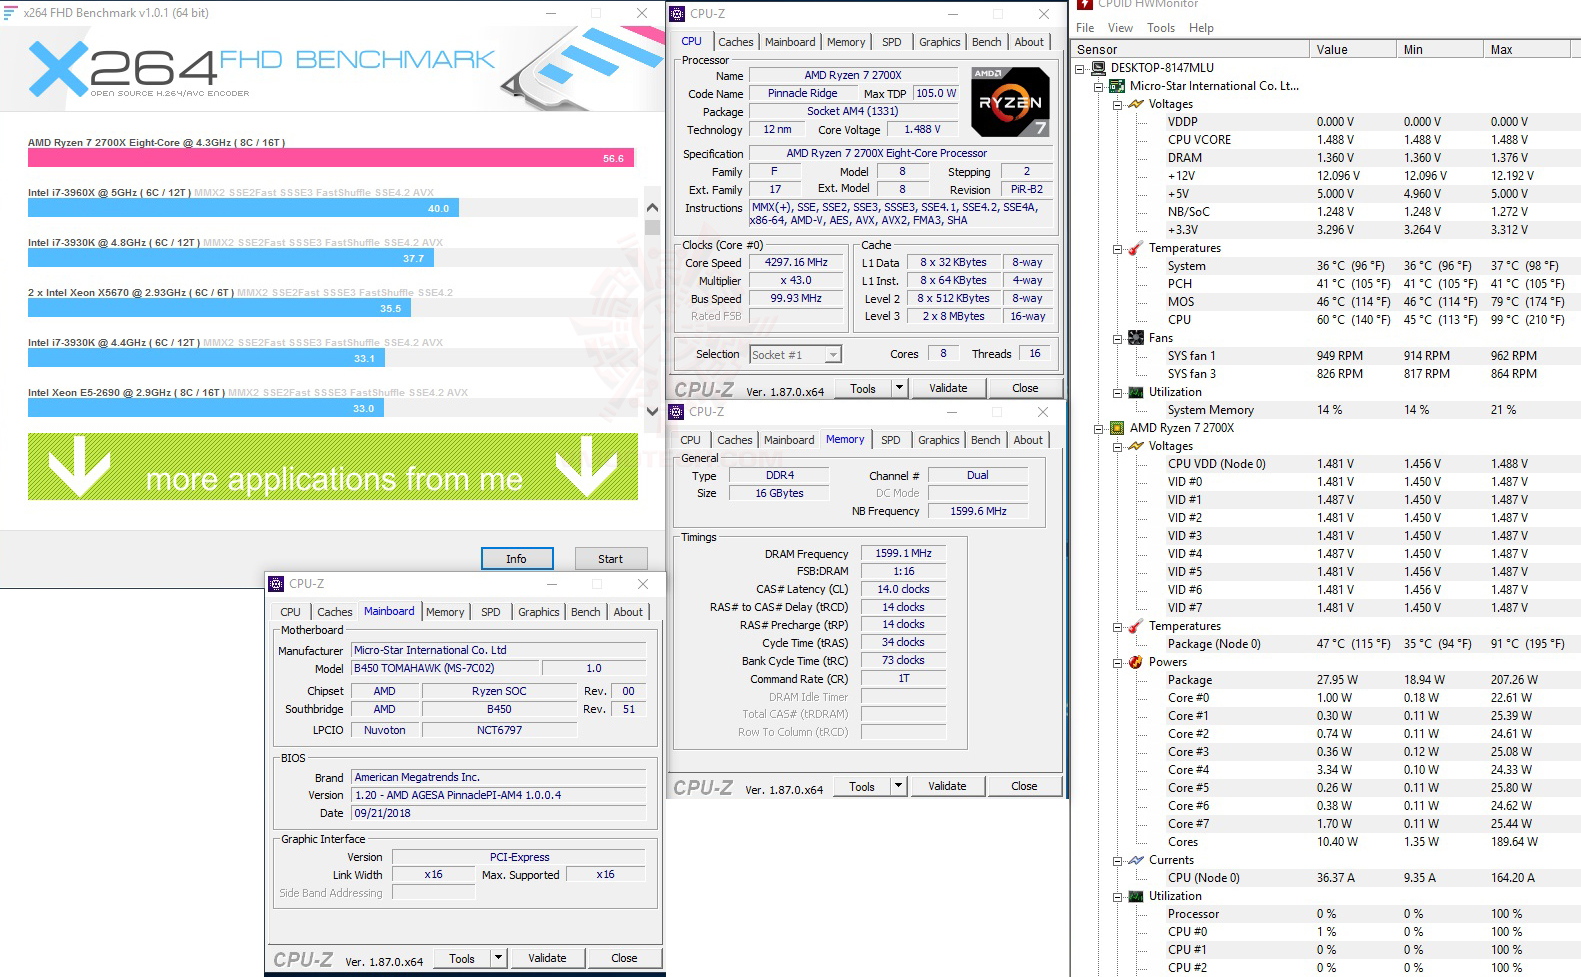Screen dimensions: 1581x977
Task: Click the Ryzen Voltages lightning icon
Action: (x=1136, y=446)
